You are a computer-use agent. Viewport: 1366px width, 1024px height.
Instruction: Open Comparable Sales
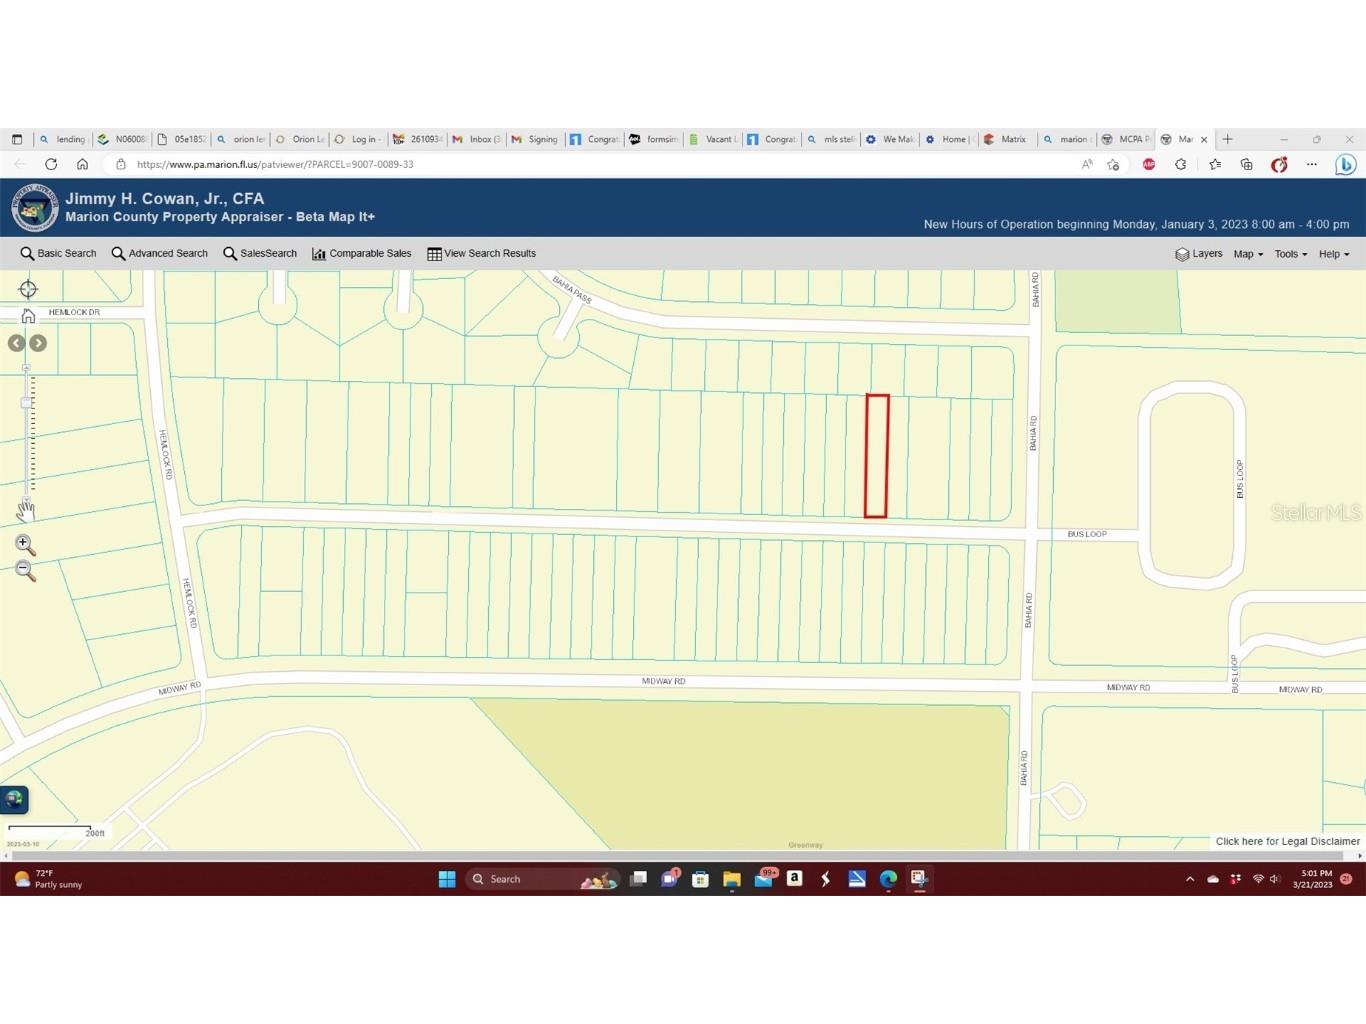coord(361,254)
